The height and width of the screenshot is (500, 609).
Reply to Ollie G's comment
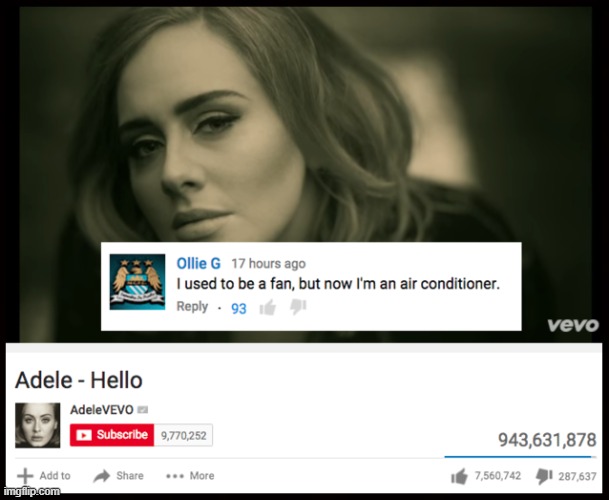click(x=192, y=307)
